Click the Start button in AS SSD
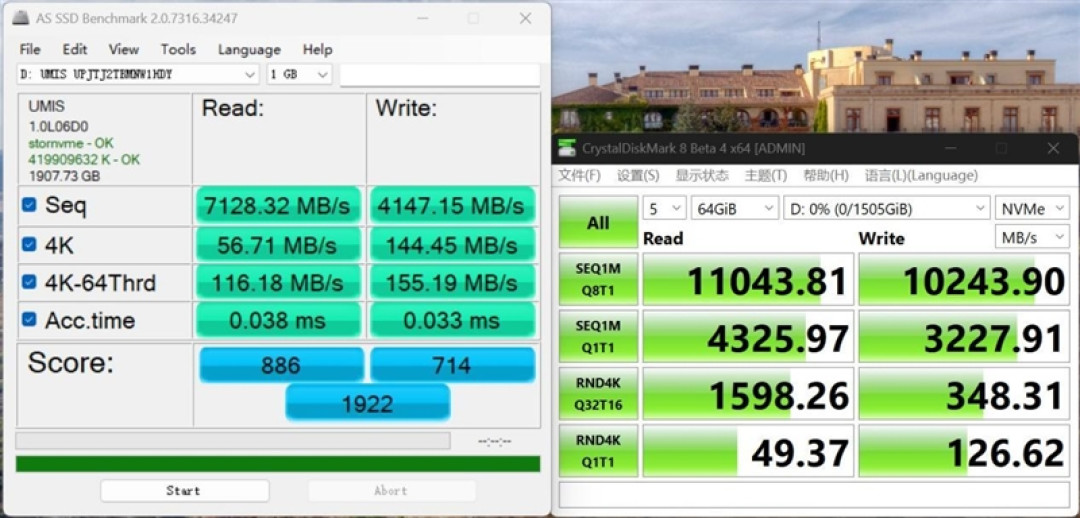Viewport: 1080px width, 518px height. 184,491
